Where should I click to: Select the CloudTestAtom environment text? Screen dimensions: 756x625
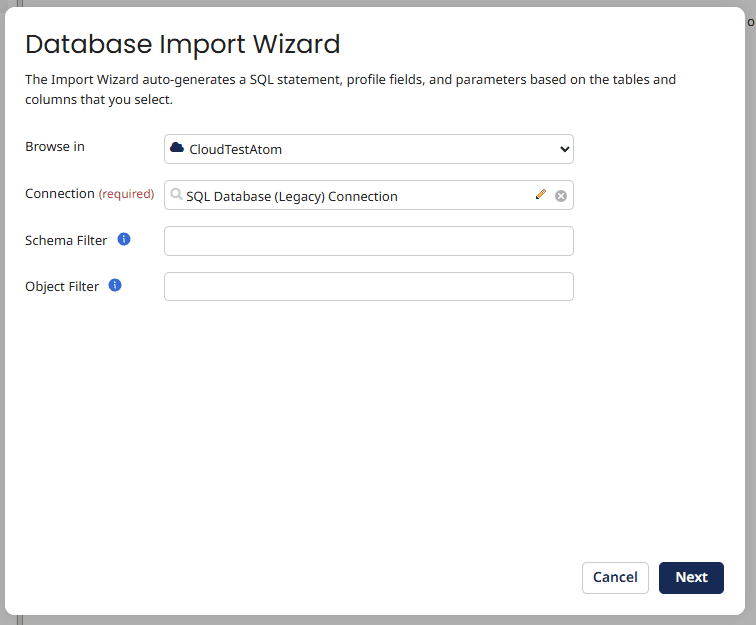tap(235, 150)
